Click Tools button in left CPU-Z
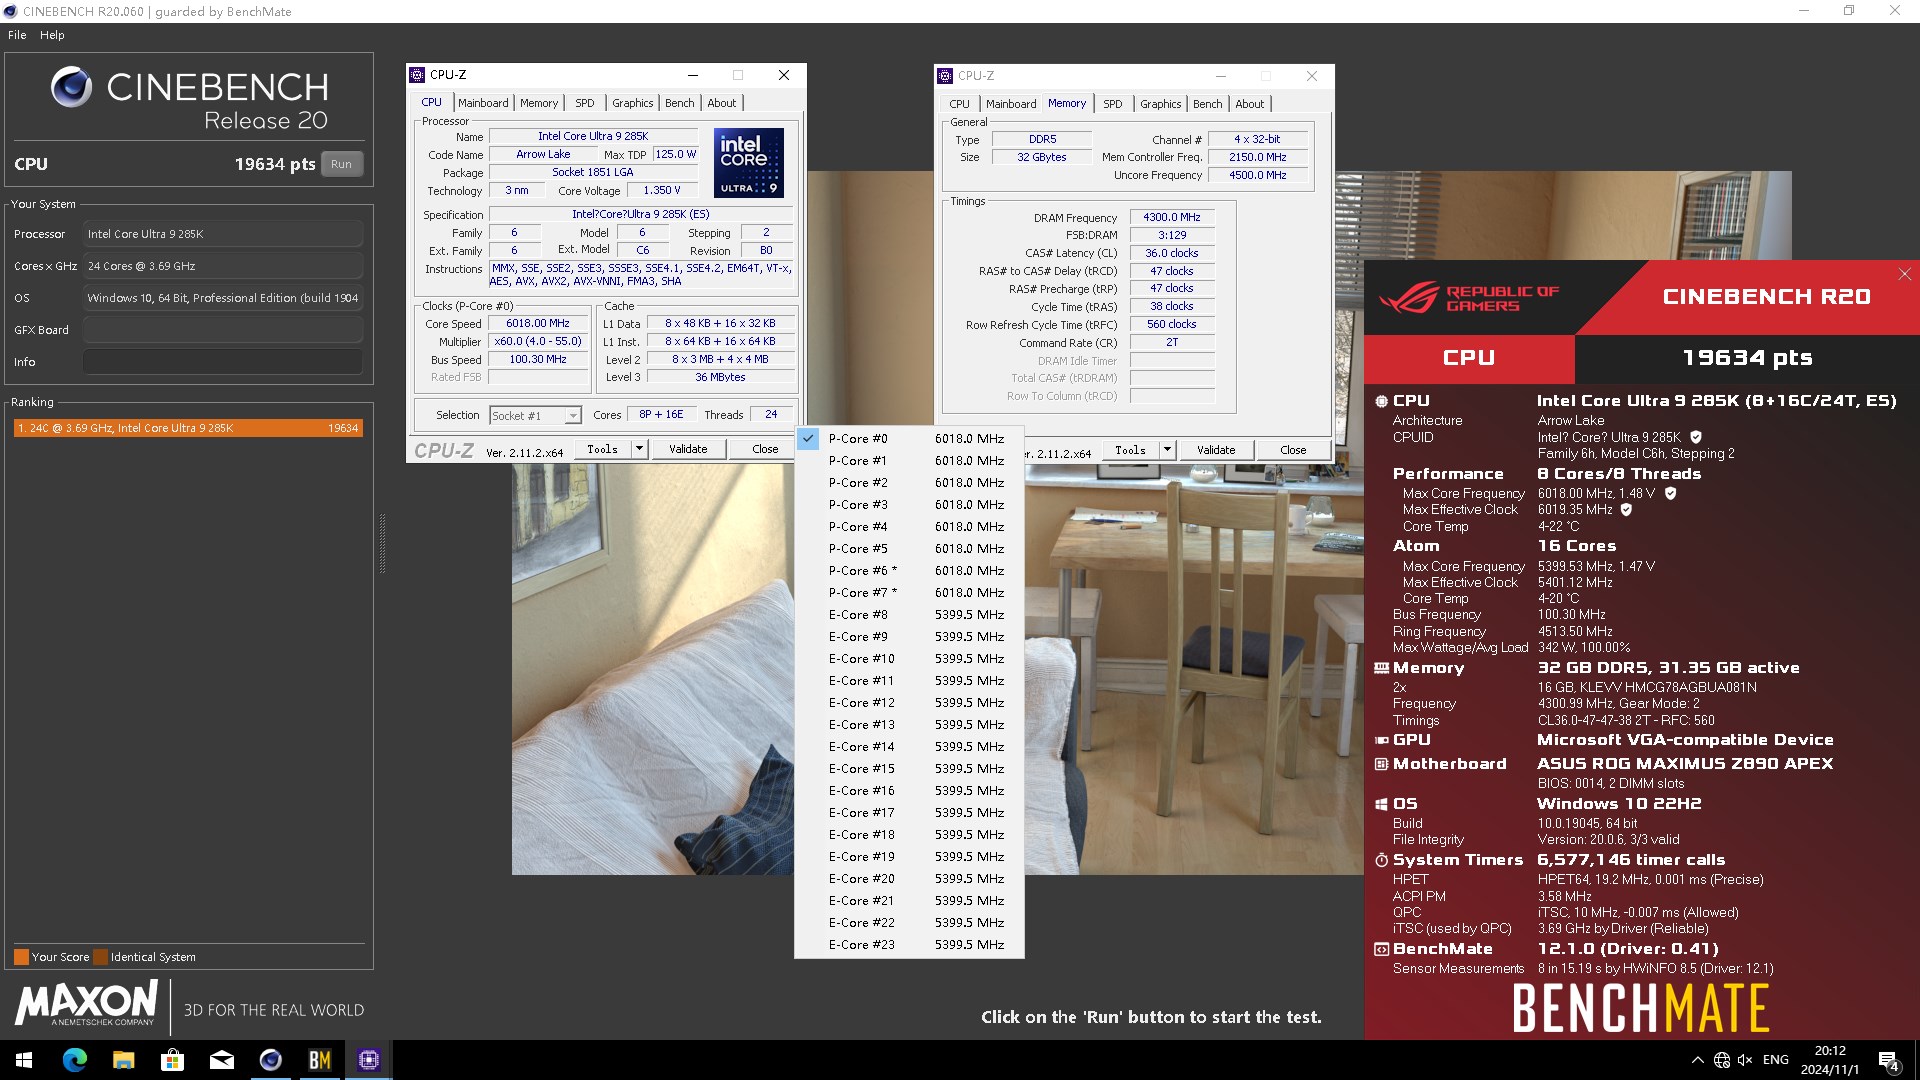Viewport: 1920px width, 1080px height. 603,449
